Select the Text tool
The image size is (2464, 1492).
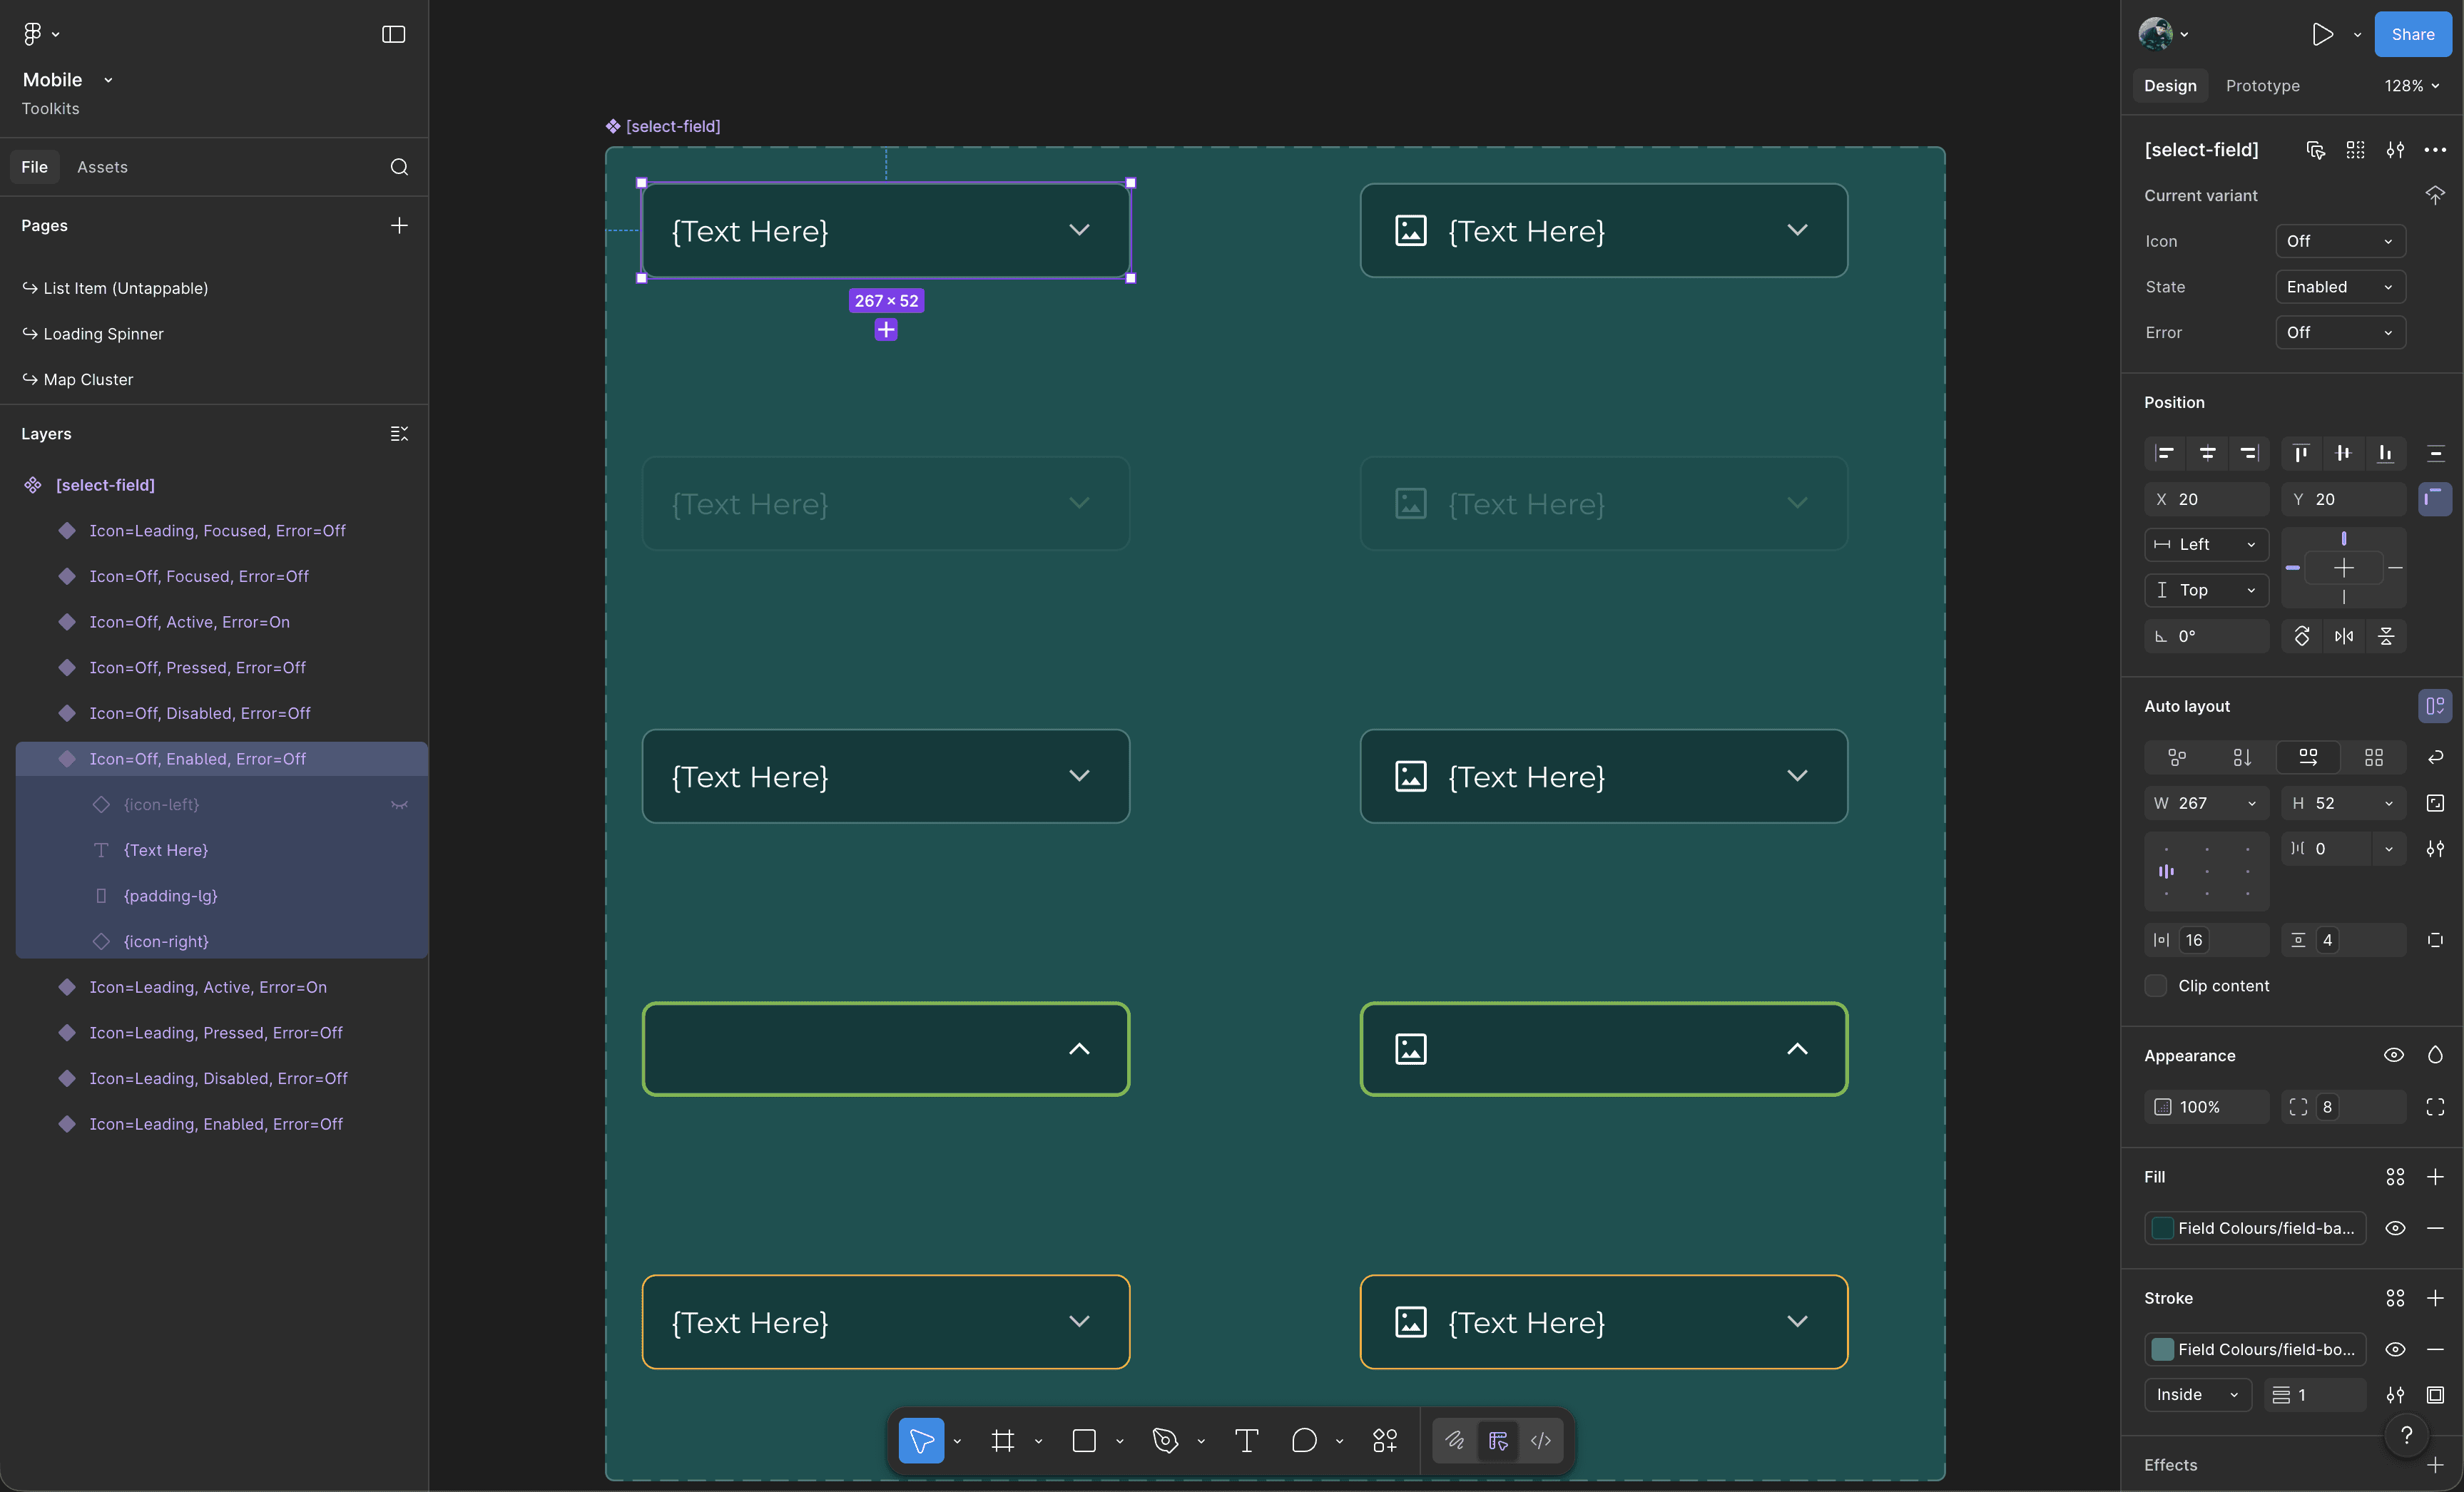tap(1246, 1441)
